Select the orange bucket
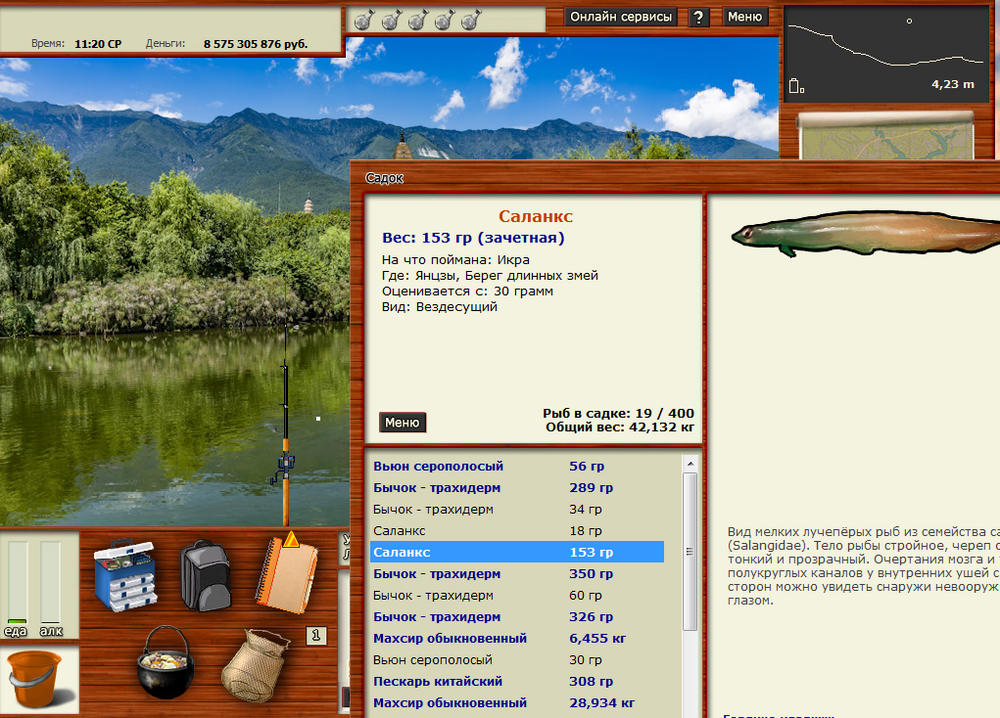Viewport: 1000px width, 718px height. pyautogui.click(x=36, y=679)
